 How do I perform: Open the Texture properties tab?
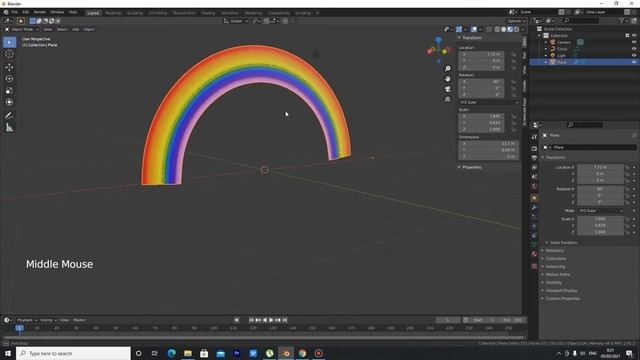coord(534,266)
